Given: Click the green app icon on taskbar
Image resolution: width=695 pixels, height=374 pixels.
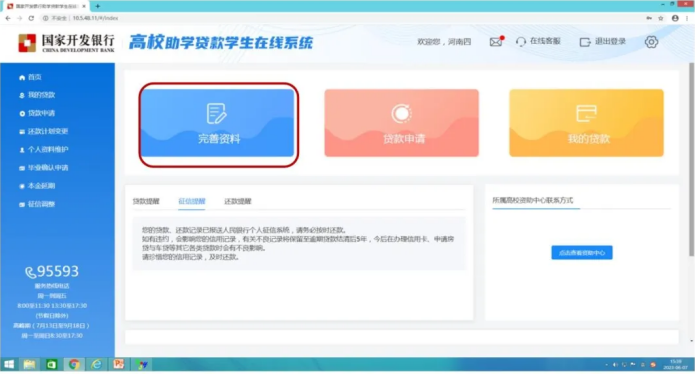Looking at the screenshot, I should click(x=51, y=365).
